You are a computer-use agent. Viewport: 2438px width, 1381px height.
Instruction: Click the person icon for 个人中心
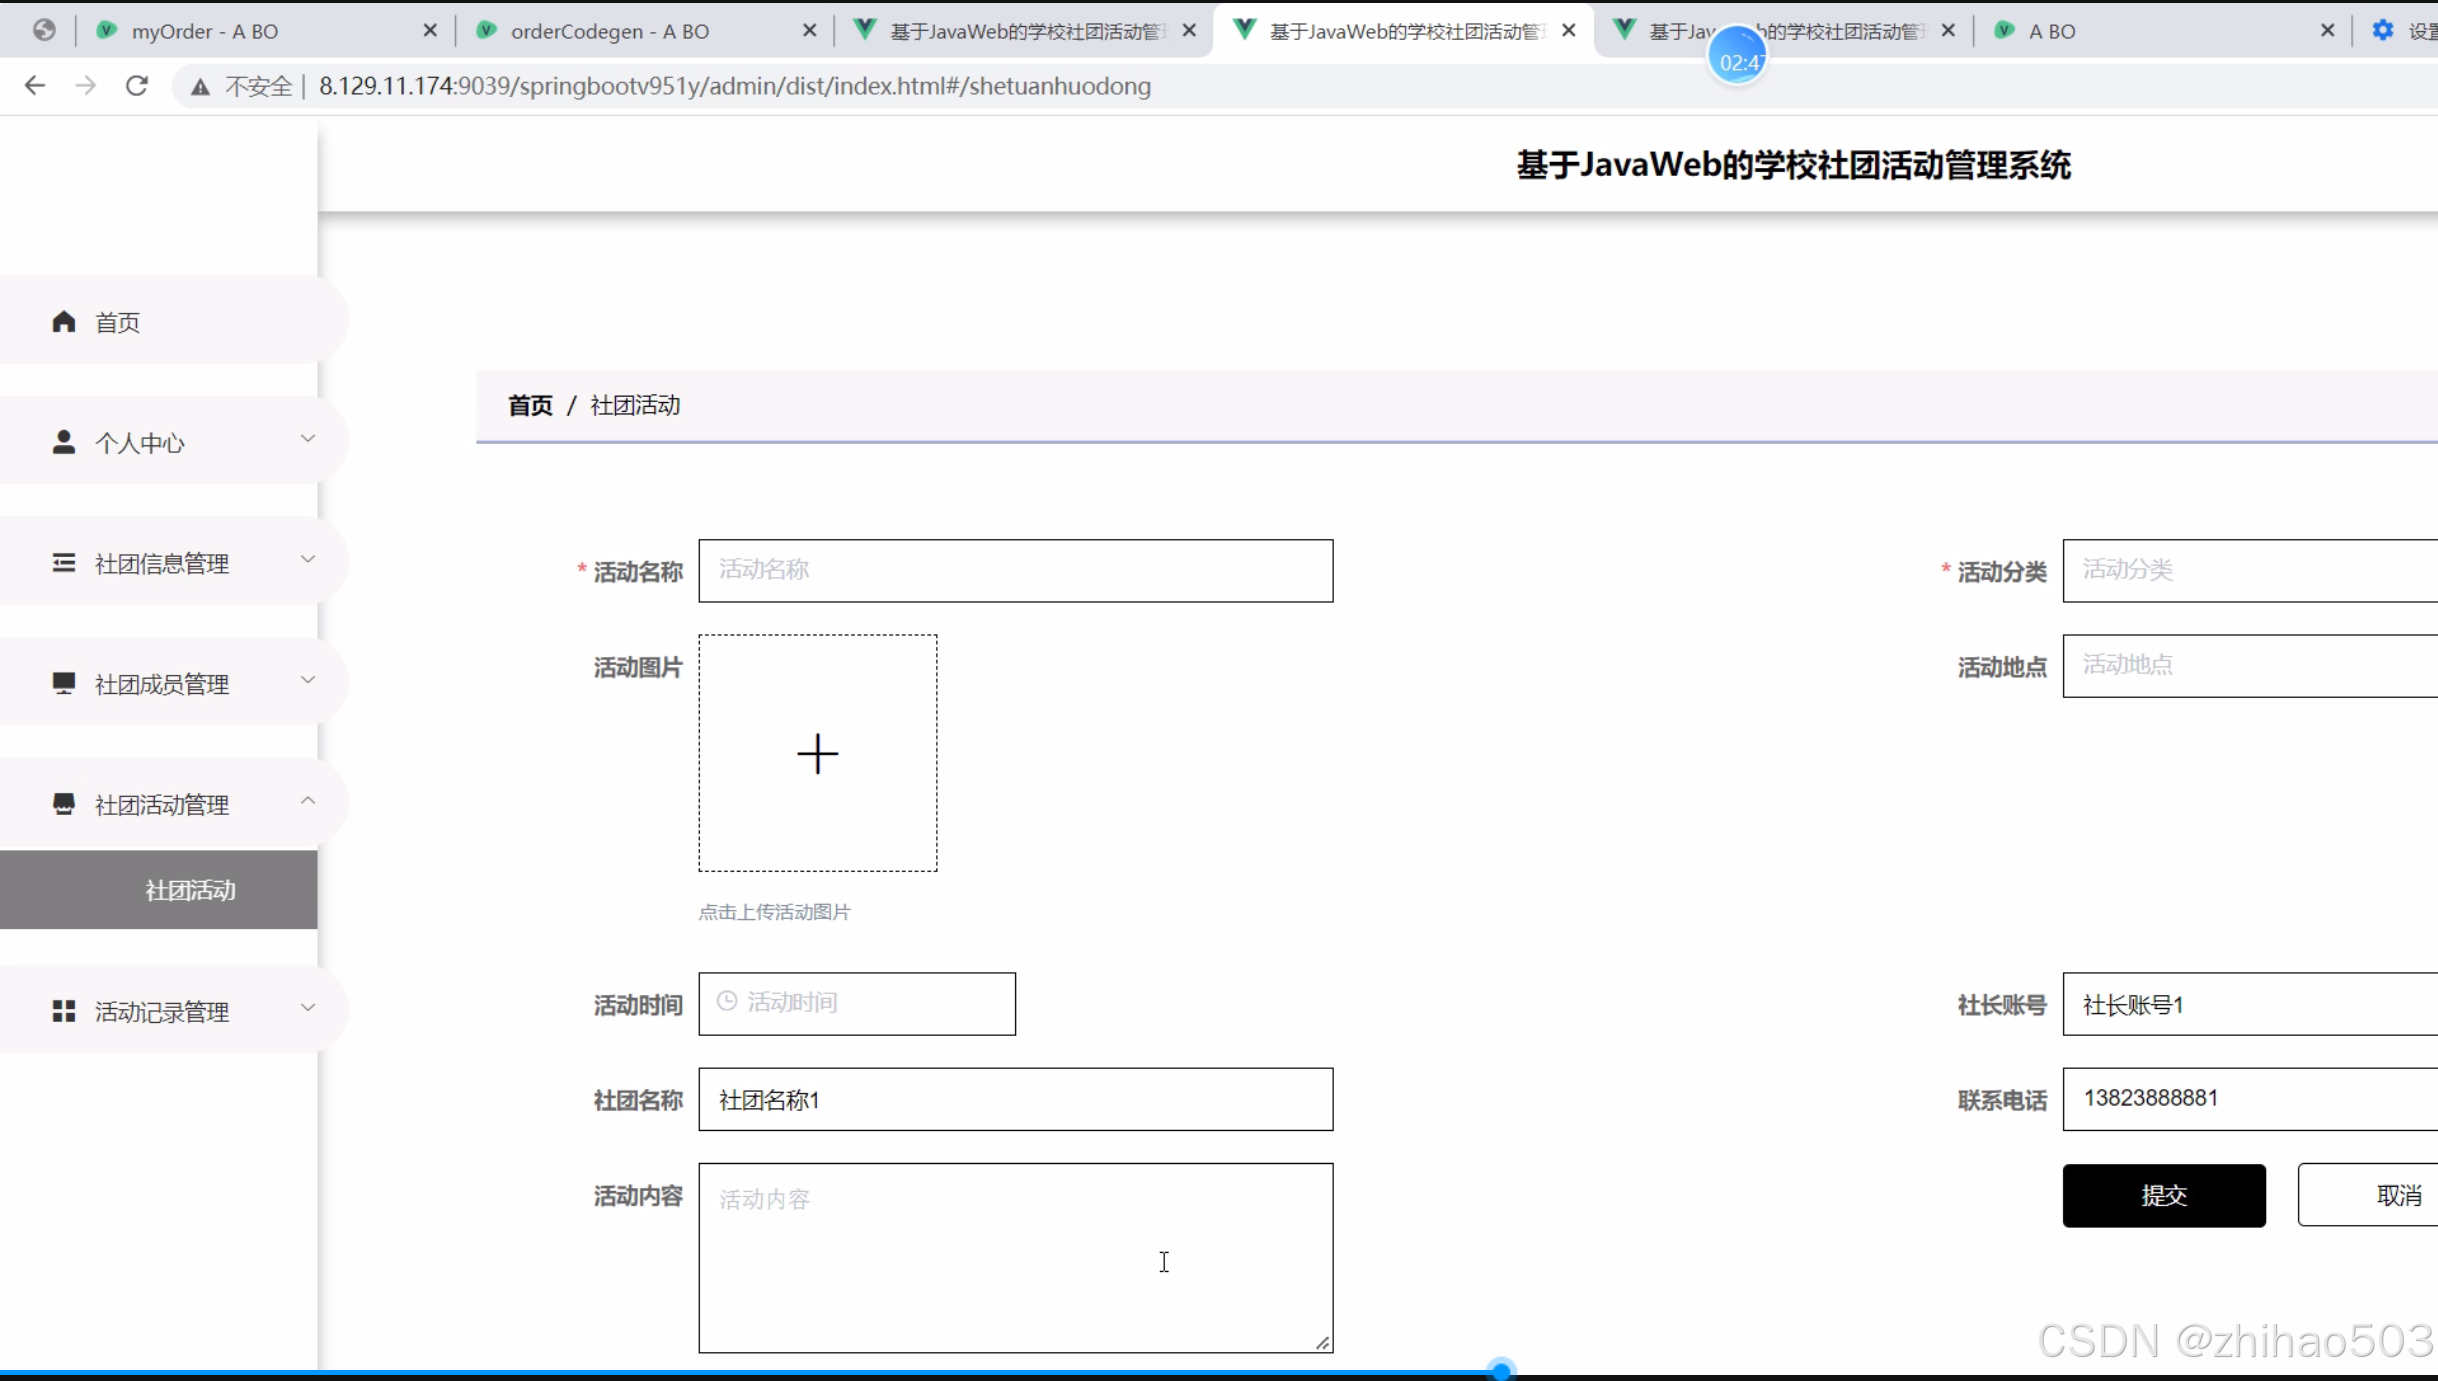64,442
